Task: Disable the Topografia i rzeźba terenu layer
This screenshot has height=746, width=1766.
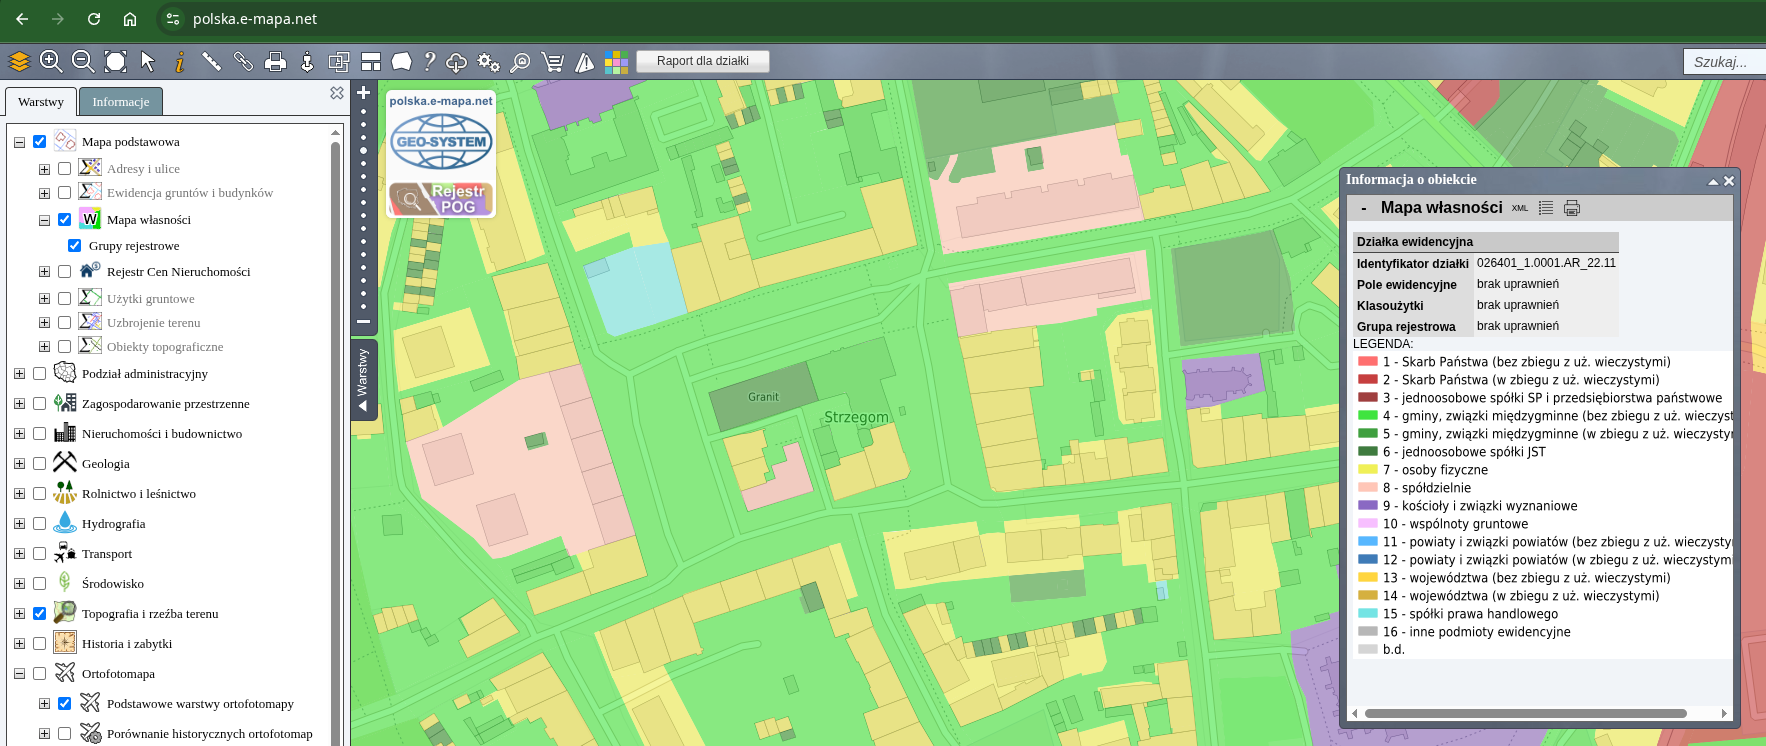Action: point(40,613)
